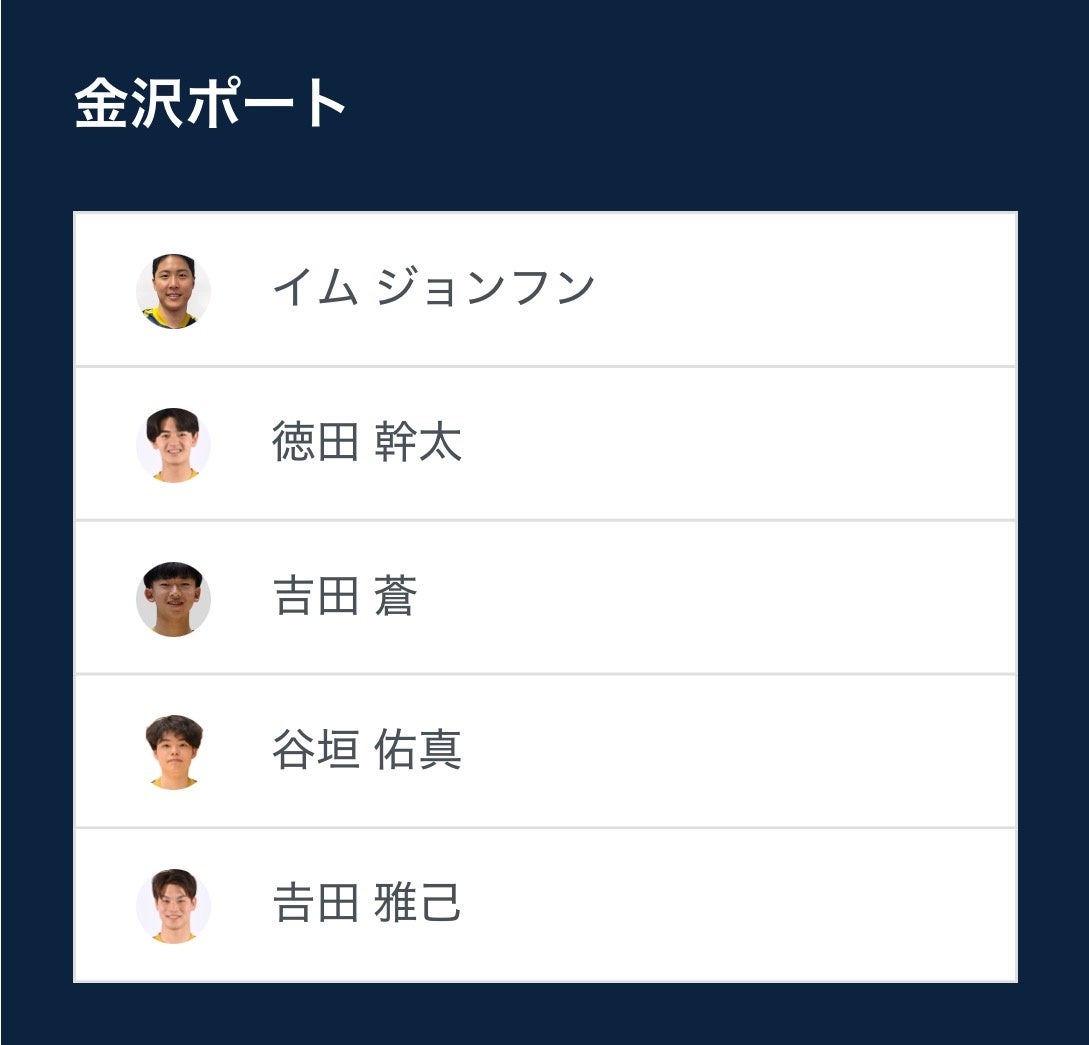Click イム ジョンフン's profile photo
Screen dimensions: 1089x1045
point(173,291)
